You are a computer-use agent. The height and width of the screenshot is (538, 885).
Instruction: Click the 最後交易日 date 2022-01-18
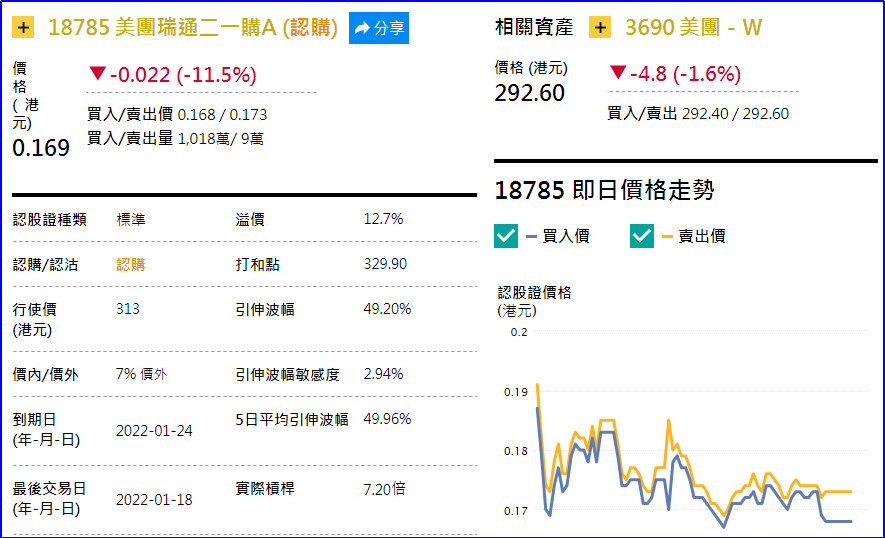pos(154,499)
